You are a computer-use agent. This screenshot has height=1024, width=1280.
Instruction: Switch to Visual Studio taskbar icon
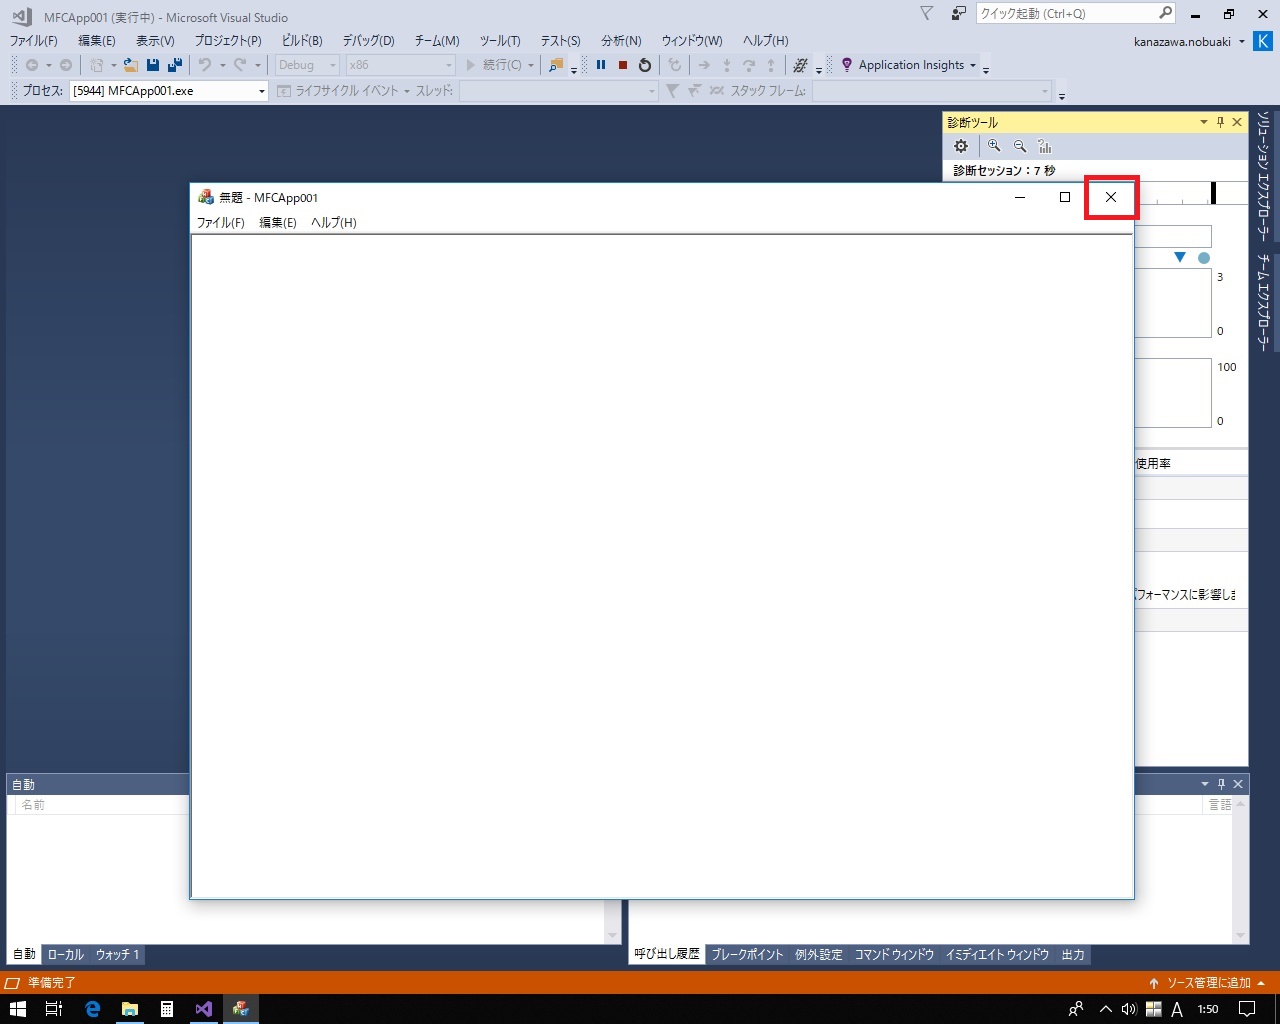pyautogui.click(x=204, y=1009)
